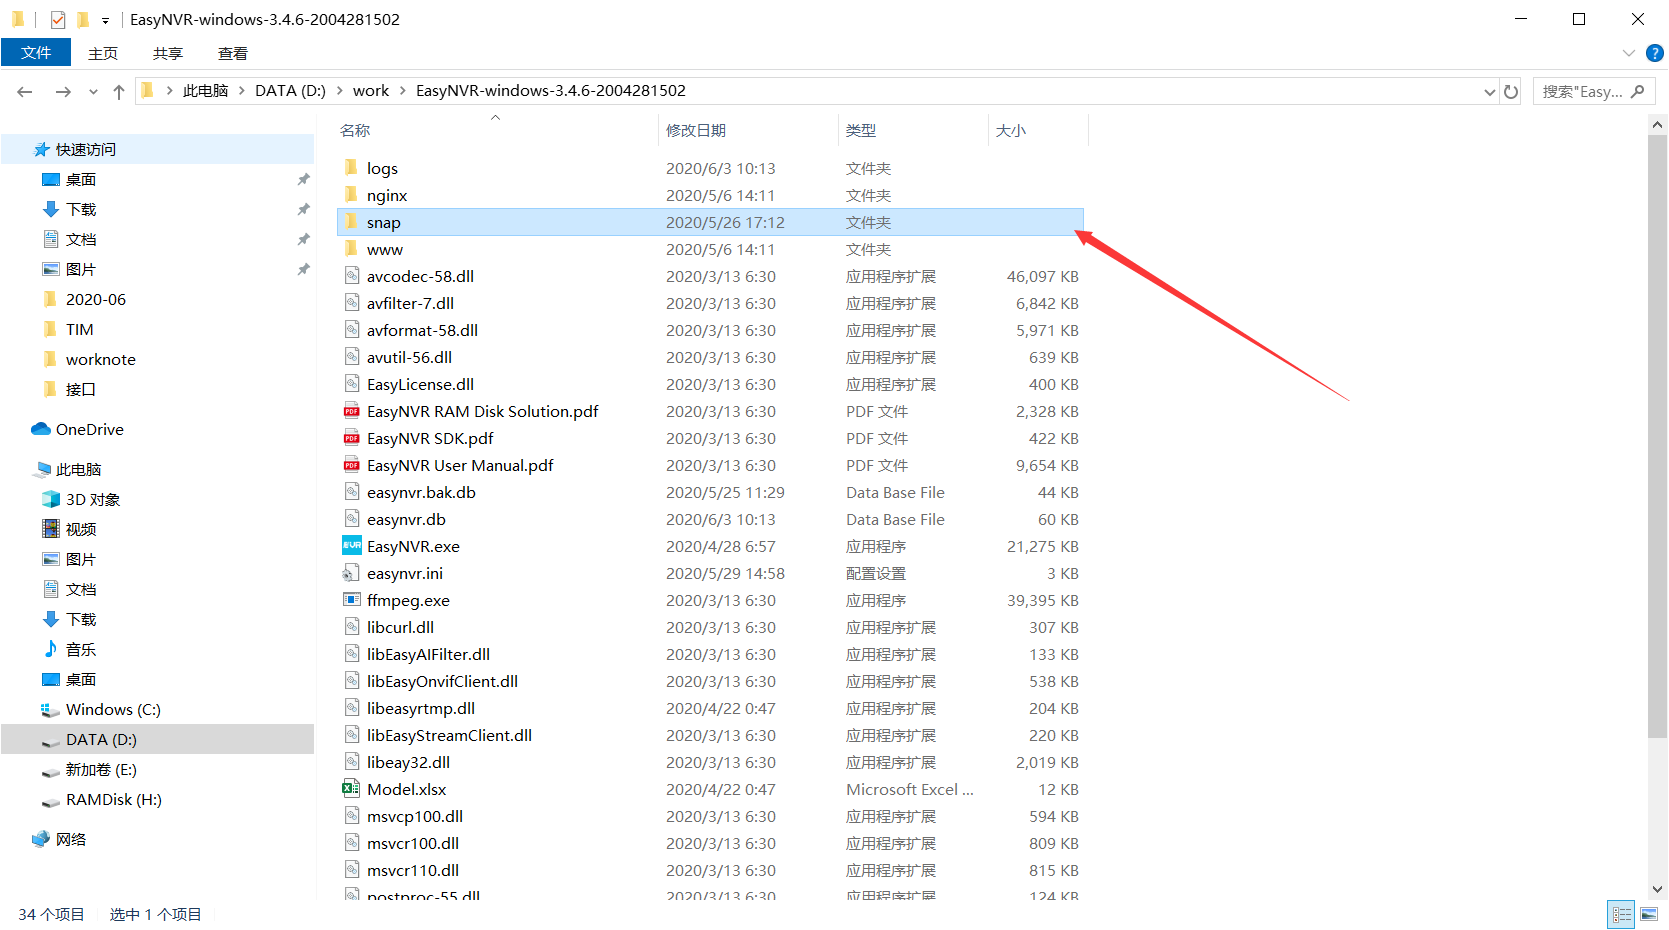This screenshot has width=1669, height=930.
Task: Click the avcodec-58.dll file icon
Action: [351, 275]
